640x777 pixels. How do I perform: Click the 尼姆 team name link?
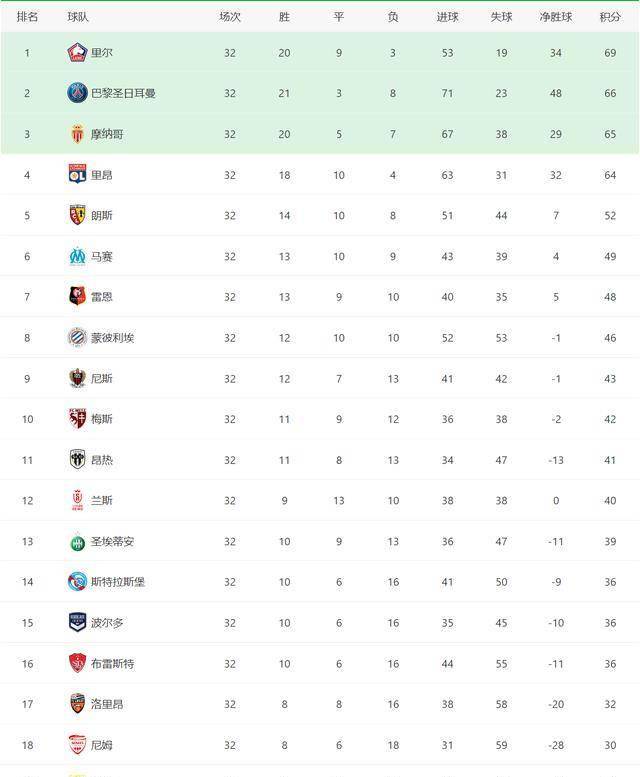(101, 745)
